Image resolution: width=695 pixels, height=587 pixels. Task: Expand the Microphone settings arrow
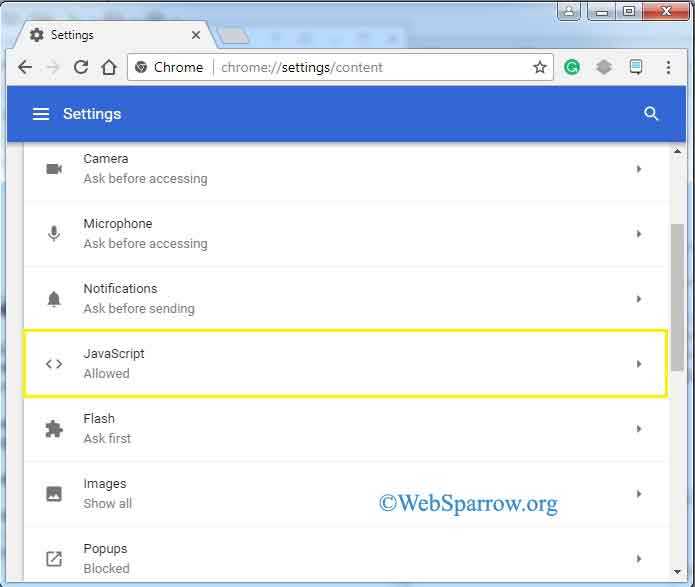coord(639,234)
